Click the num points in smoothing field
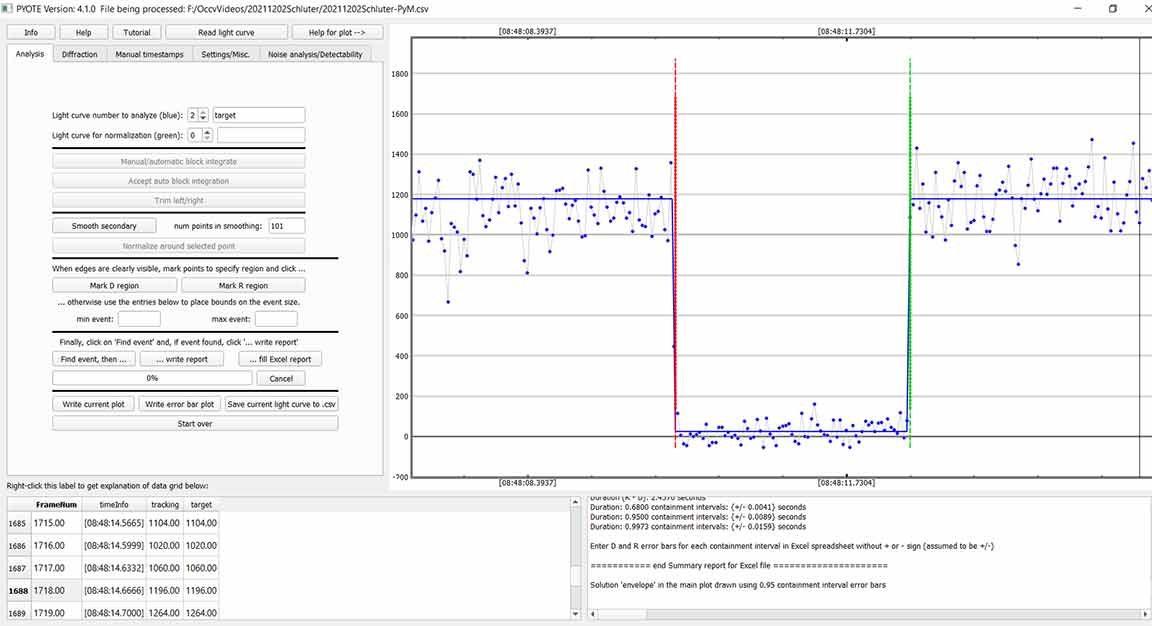 [x=287, y=226]
